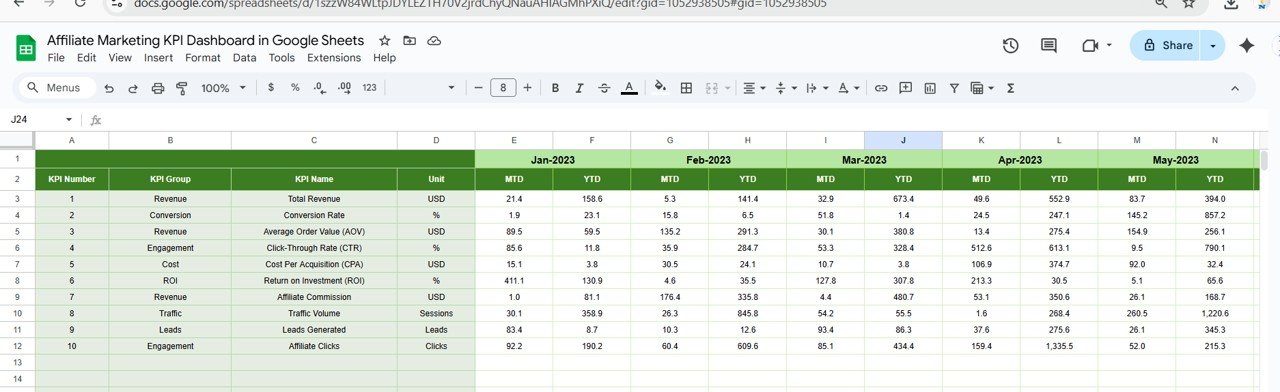Image resolution: width=1280 pixels, height=392 pixels.
Task: Insert link with the chain icon
Action: point(881,88)
